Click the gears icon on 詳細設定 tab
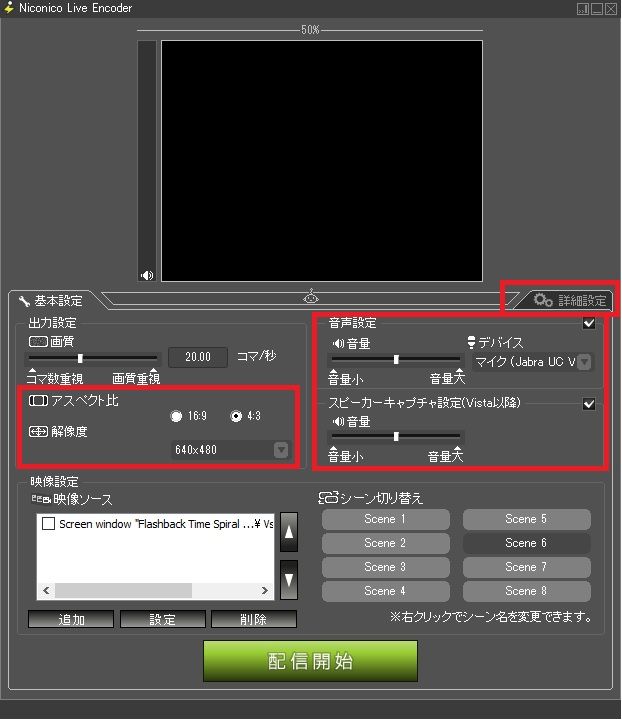Screen dimensions: 622x720 tap(543, 300)
